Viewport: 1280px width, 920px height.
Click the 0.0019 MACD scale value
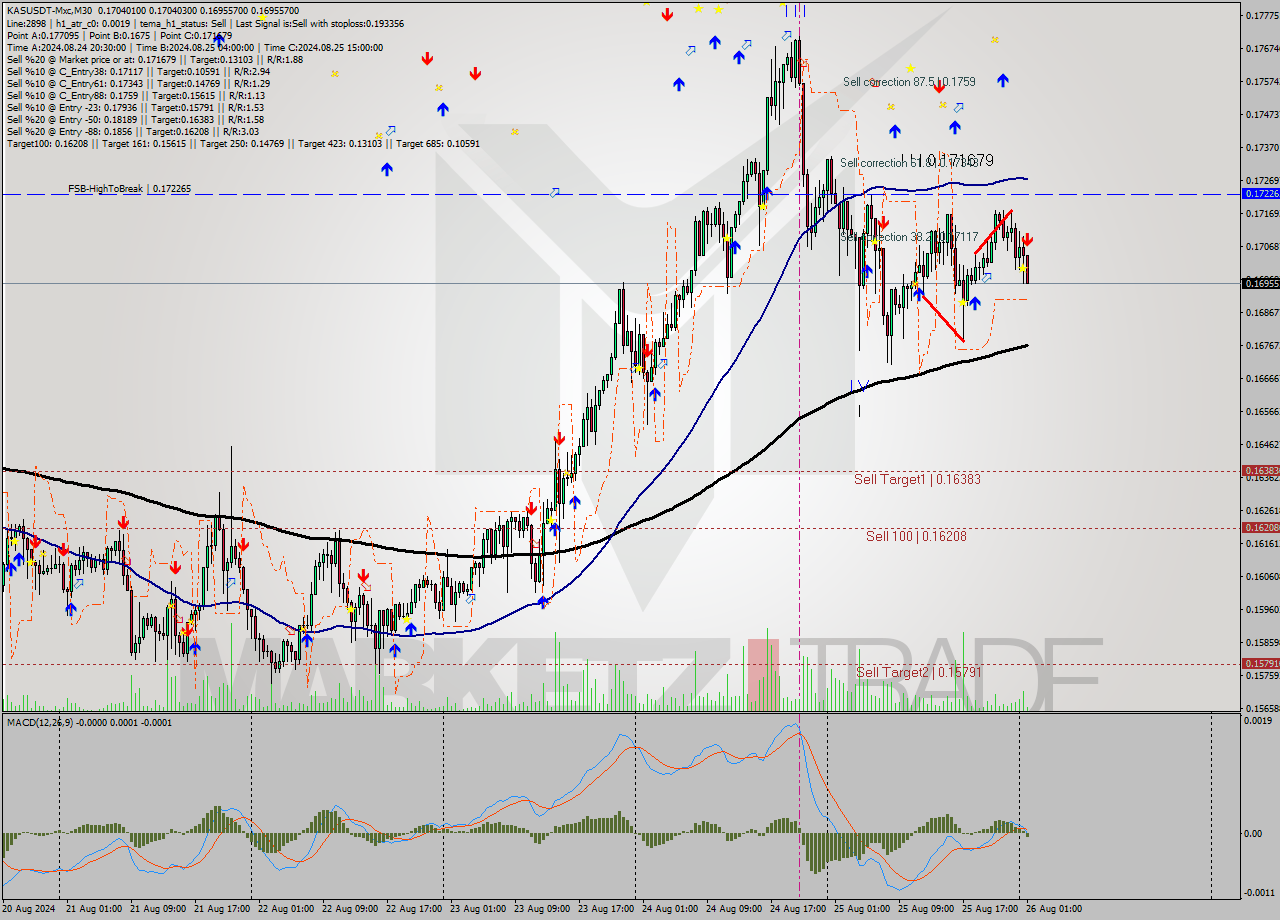pyautogui.click(x=1260, y=720)
